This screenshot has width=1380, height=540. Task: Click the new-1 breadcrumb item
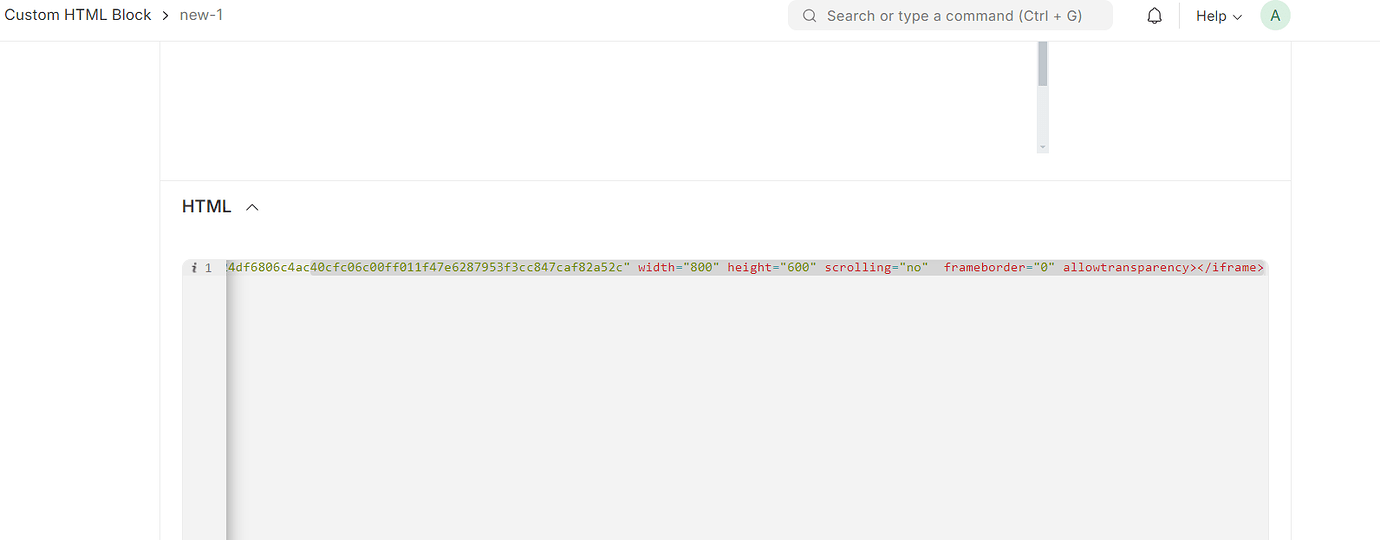coord(201,15)
